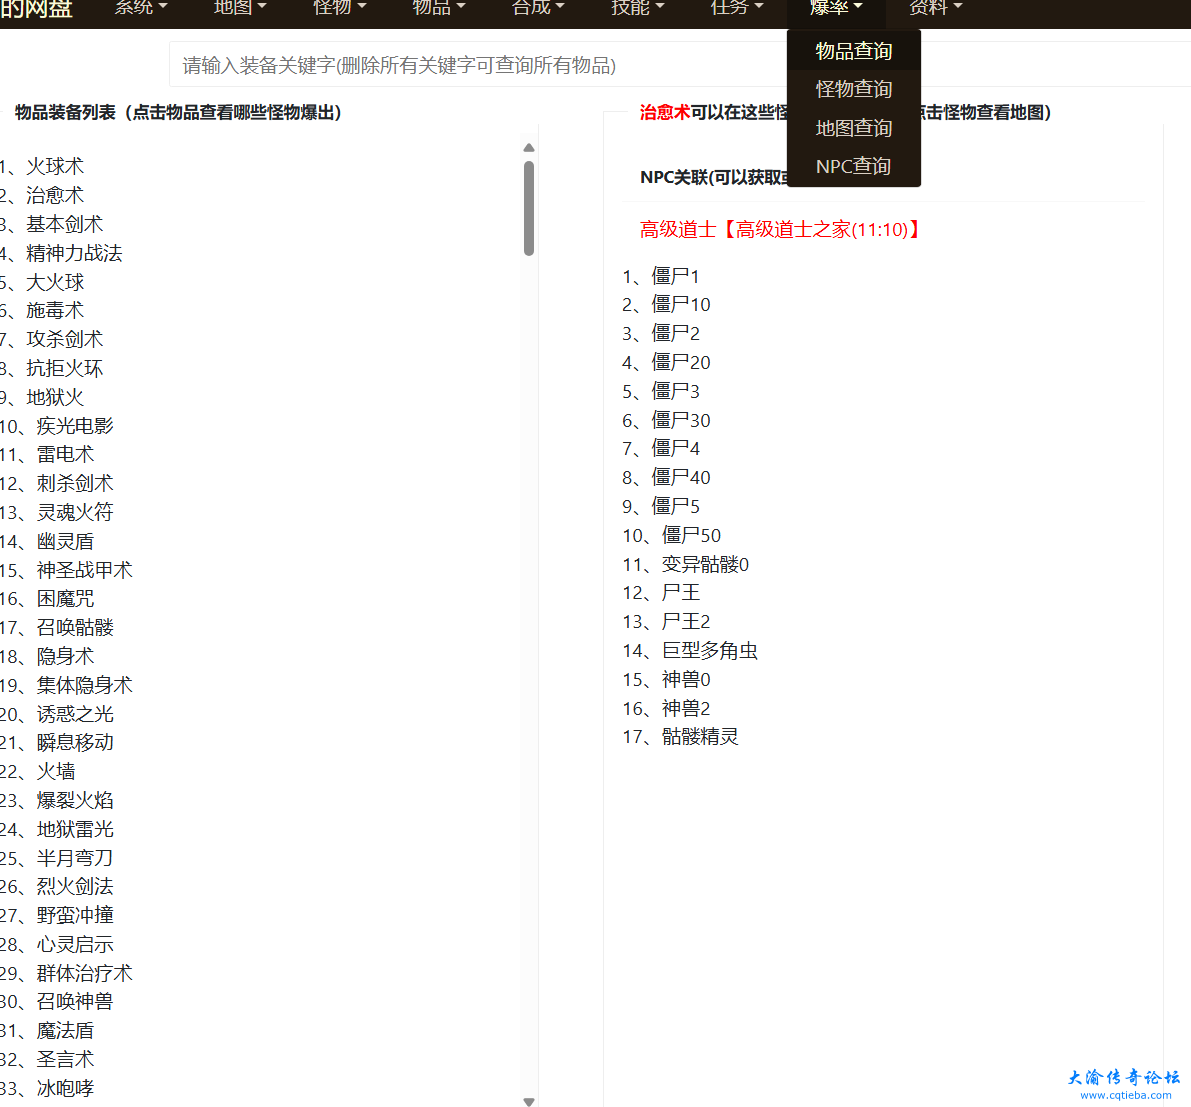Expand the 任务 navigation menu

coord(737,8)
